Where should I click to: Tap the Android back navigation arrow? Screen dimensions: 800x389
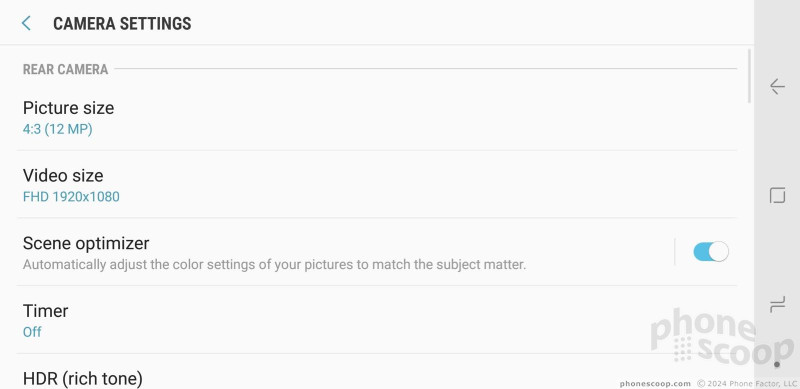777,86
